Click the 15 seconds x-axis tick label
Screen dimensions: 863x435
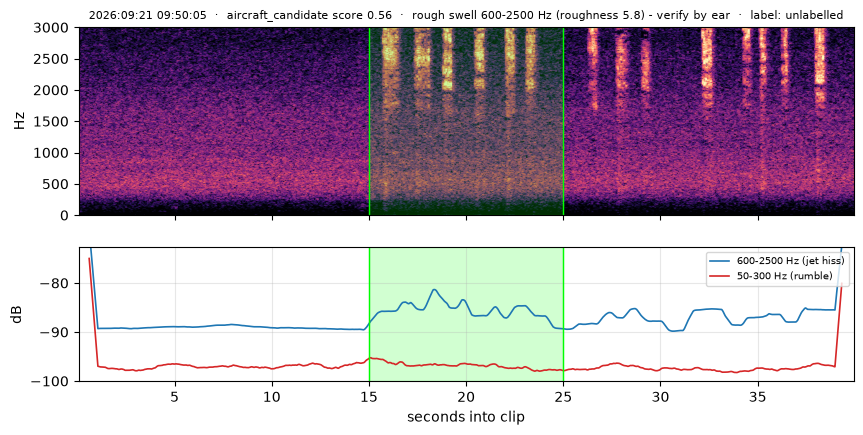tap(369, 396)
